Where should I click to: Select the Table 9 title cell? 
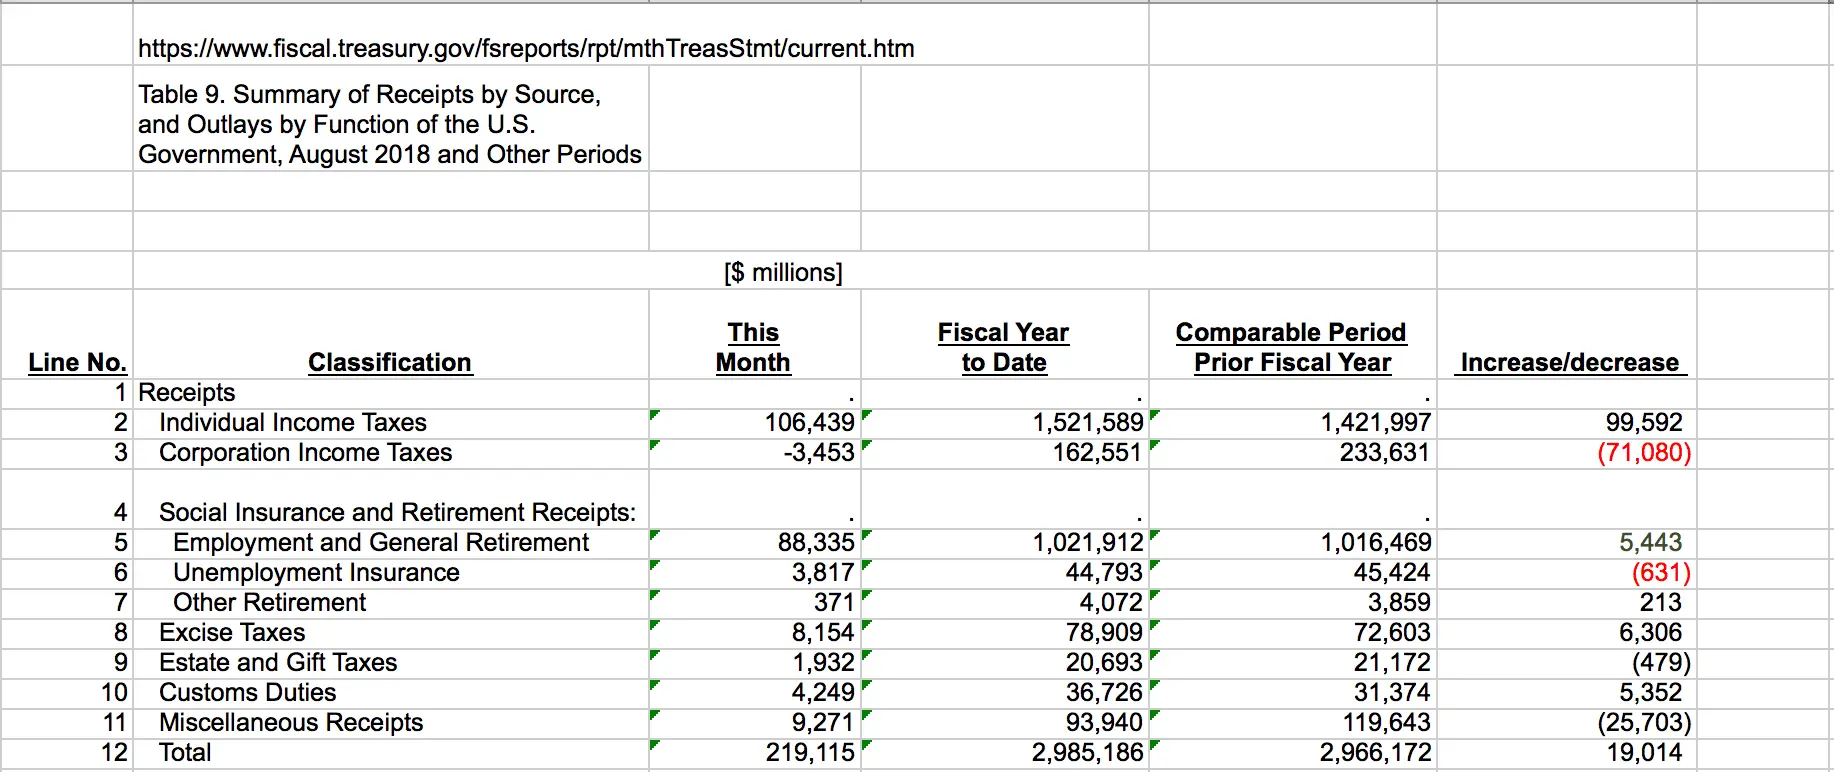point(390,124)
